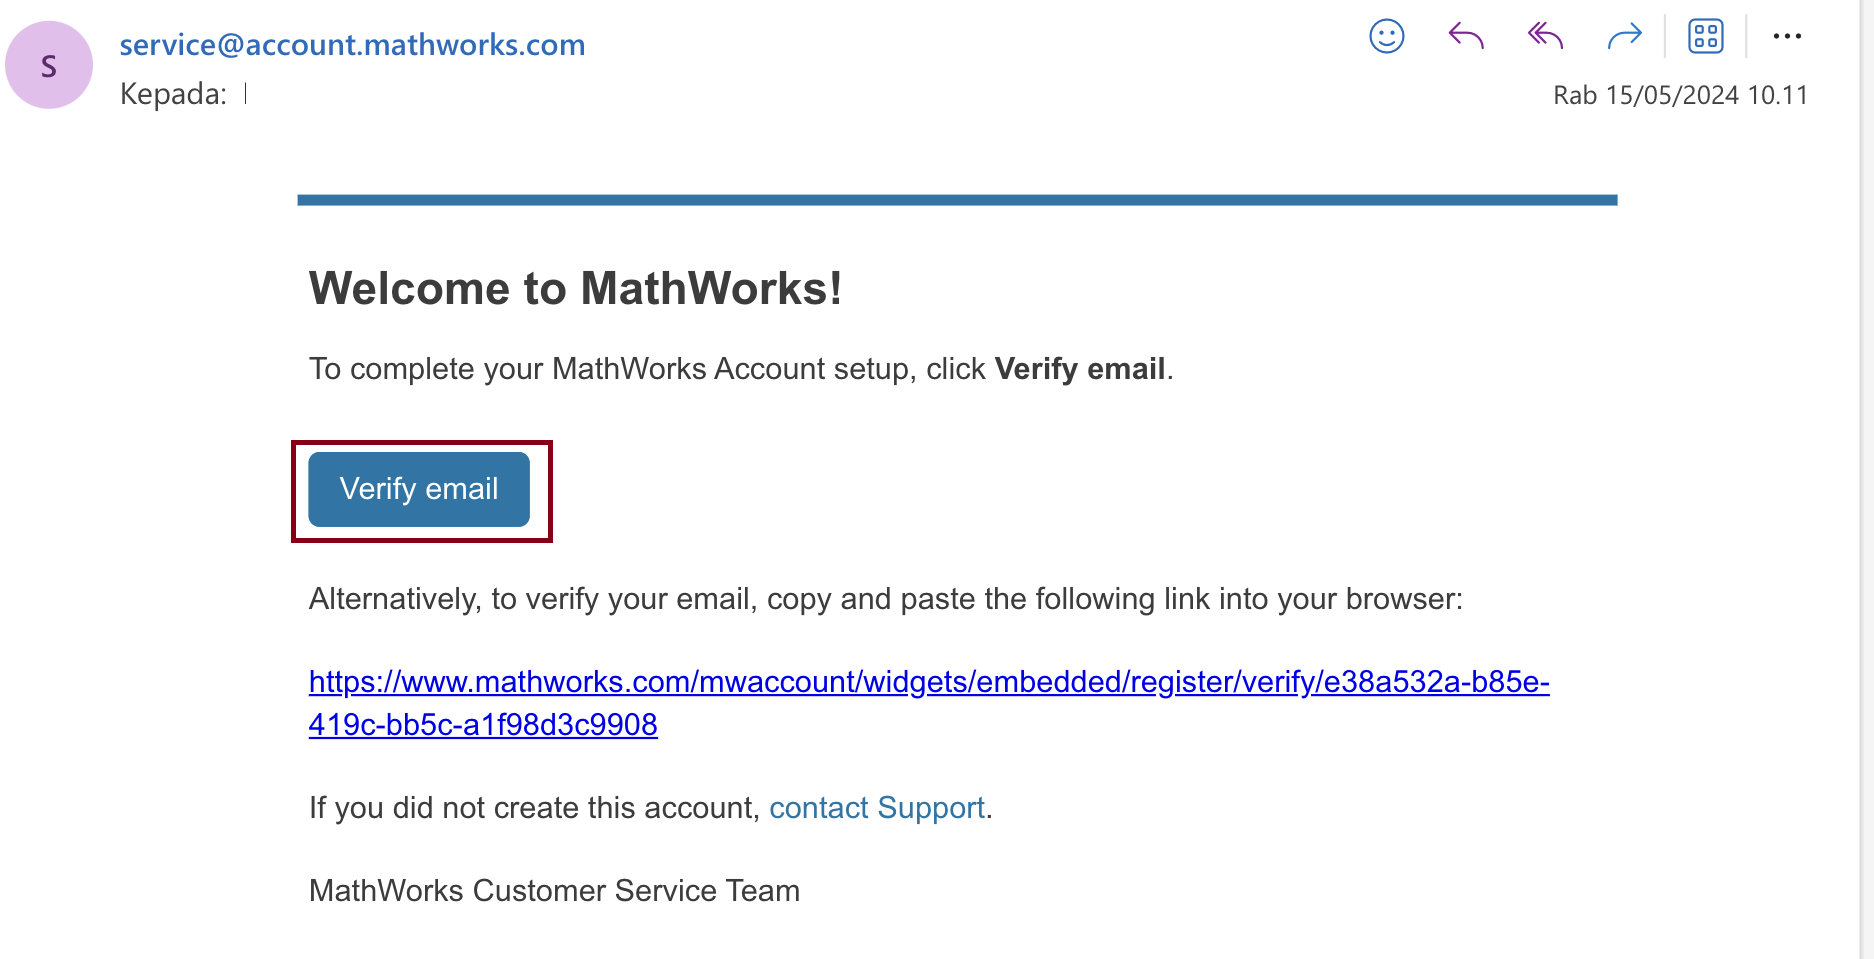Click the vertical scrollbar on the right edge
This screenshot has width=1874, height=959.
(1866, 480)
